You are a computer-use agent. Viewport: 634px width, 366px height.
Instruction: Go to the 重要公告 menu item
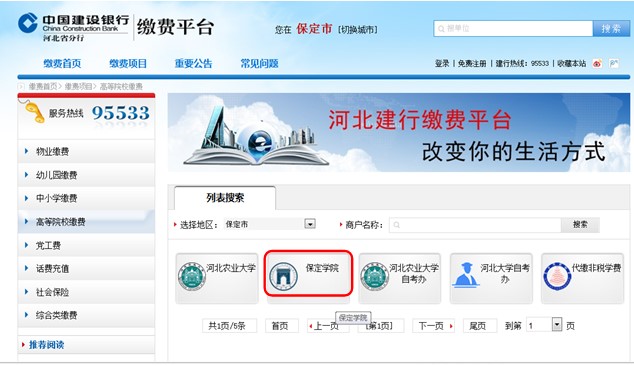(x=193, y=63)
